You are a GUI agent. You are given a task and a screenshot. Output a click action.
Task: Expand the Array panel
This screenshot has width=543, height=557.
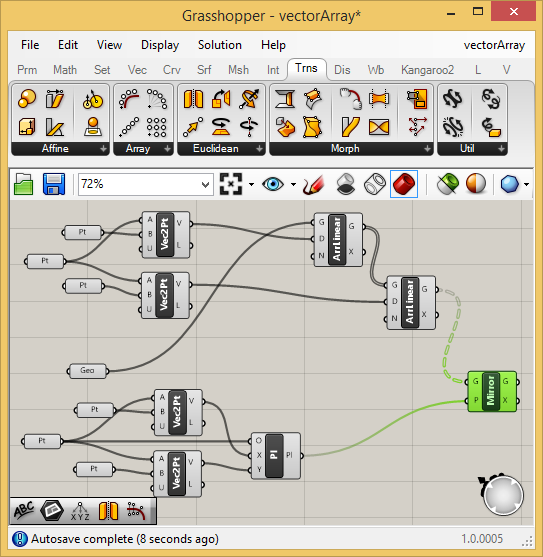[167, 148]
